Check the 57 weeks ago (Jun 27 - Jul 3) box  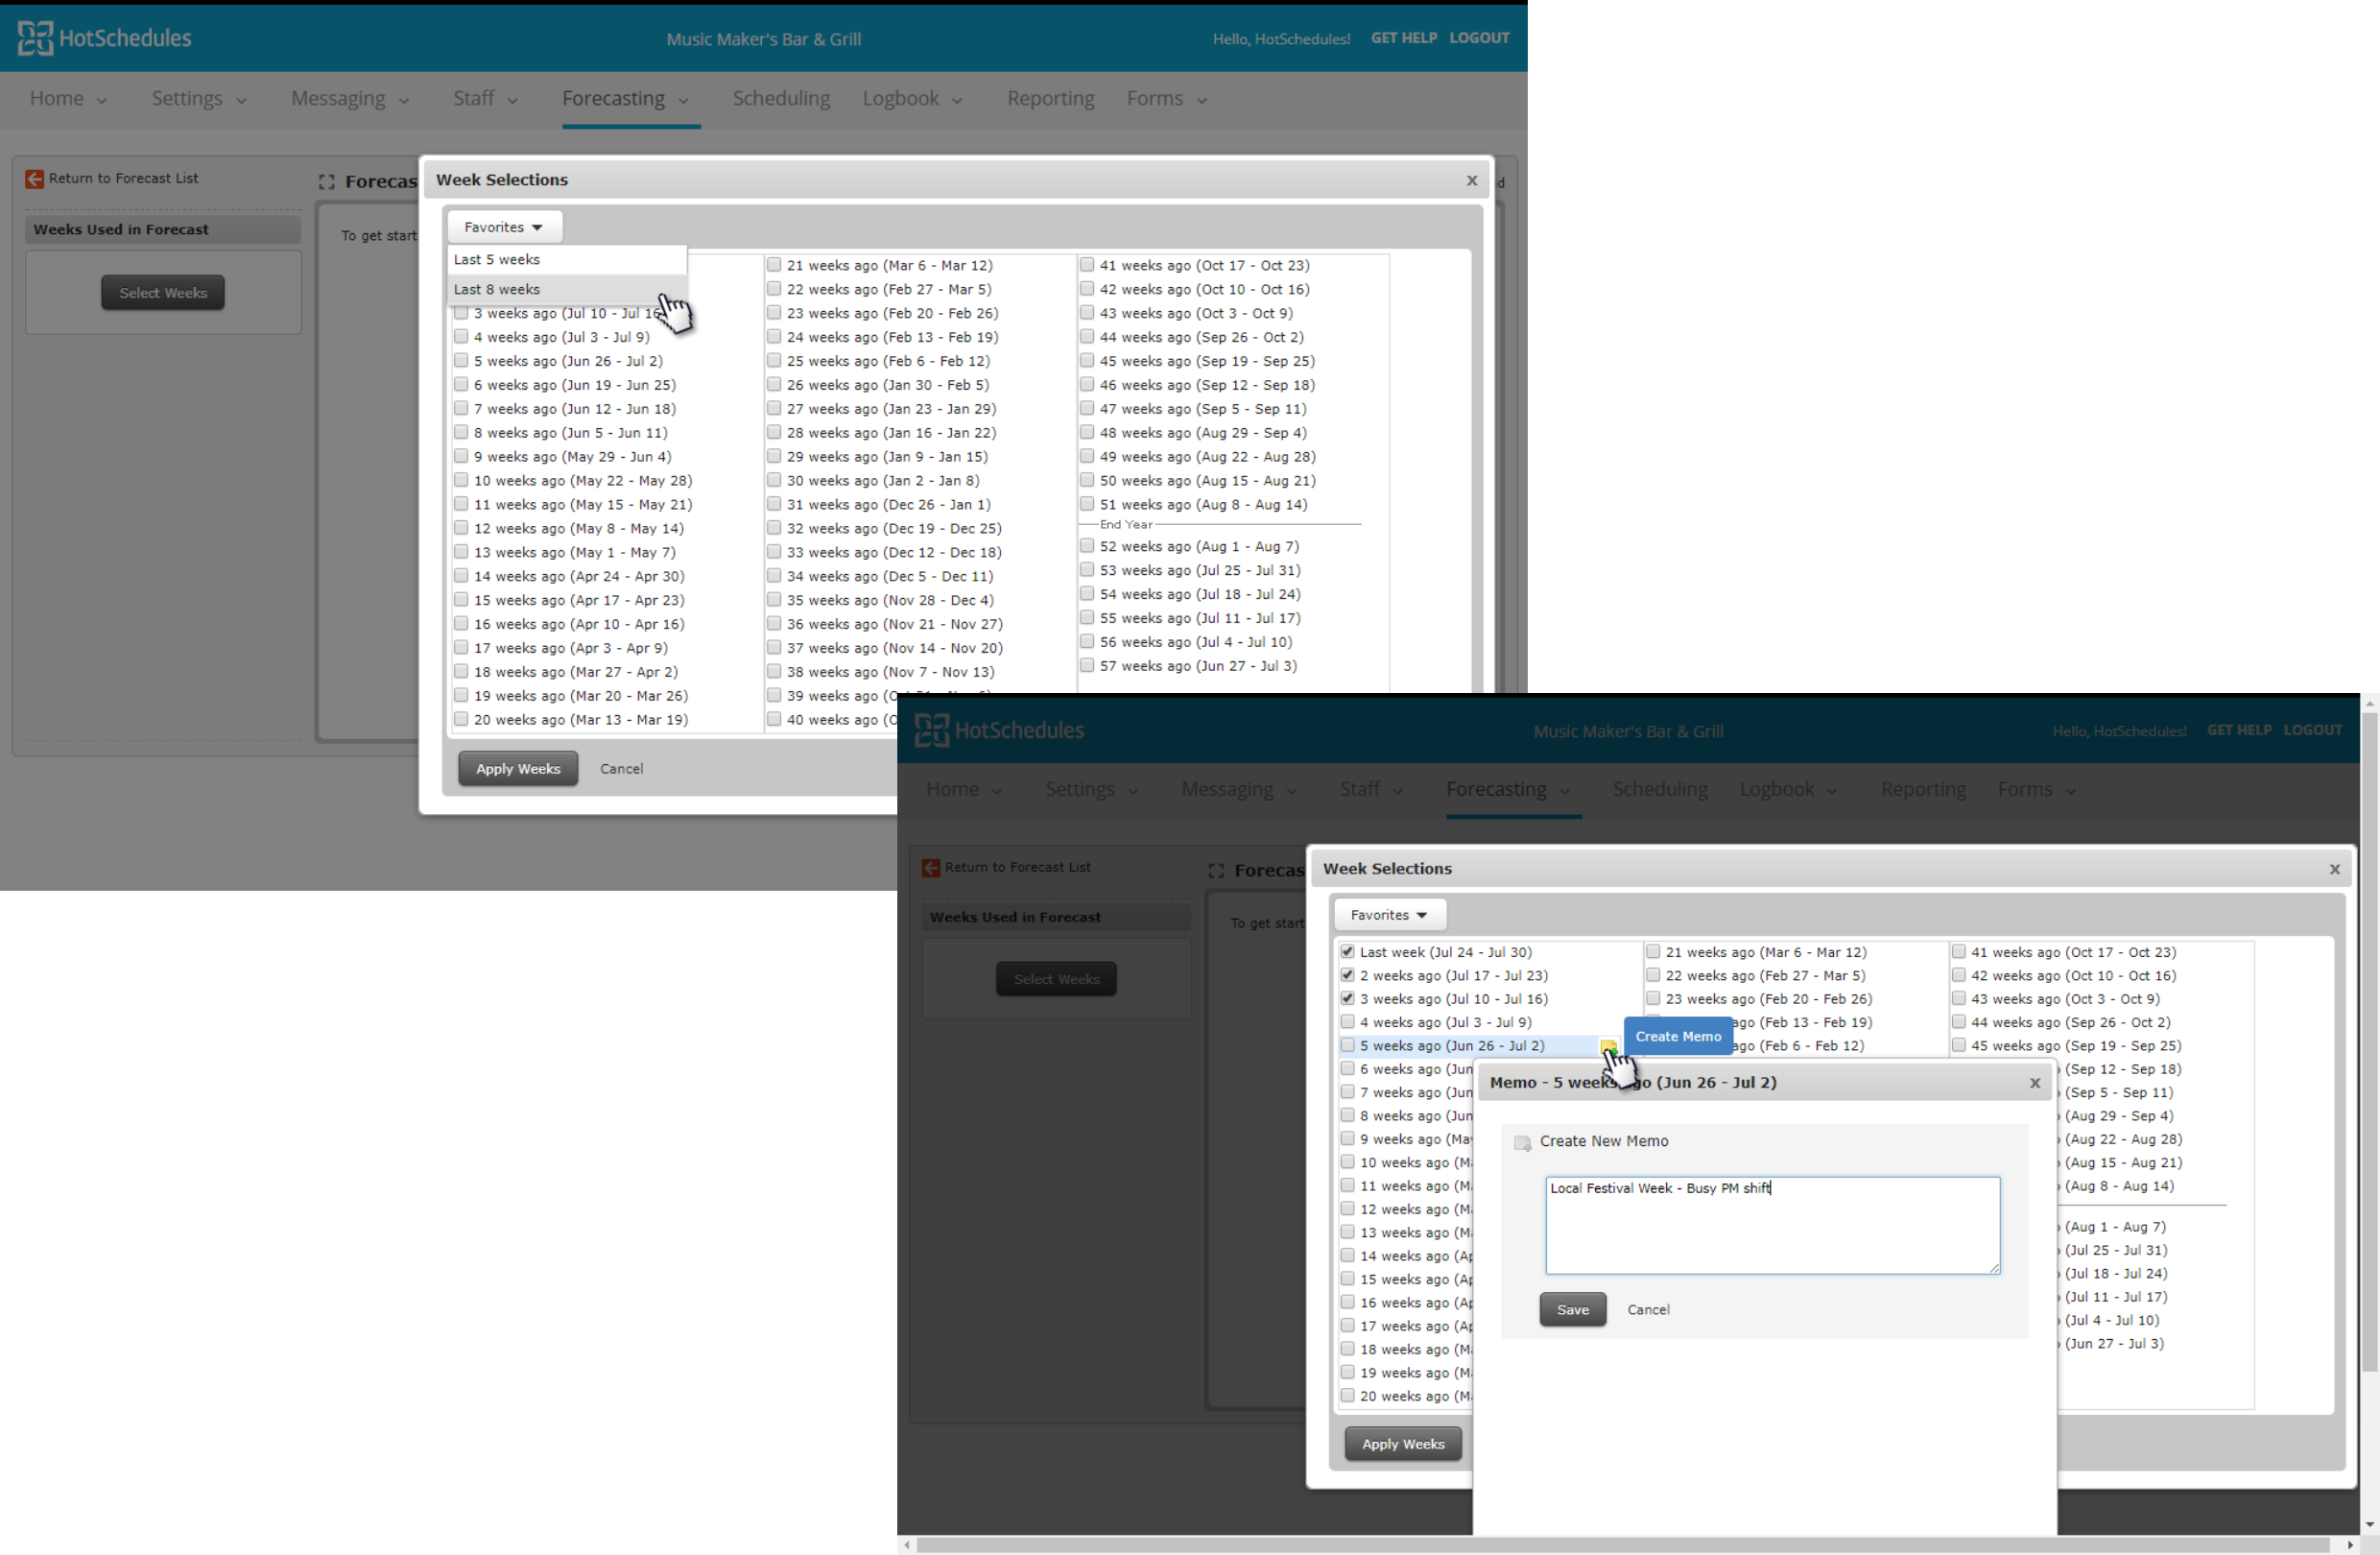pos(1086,666)
